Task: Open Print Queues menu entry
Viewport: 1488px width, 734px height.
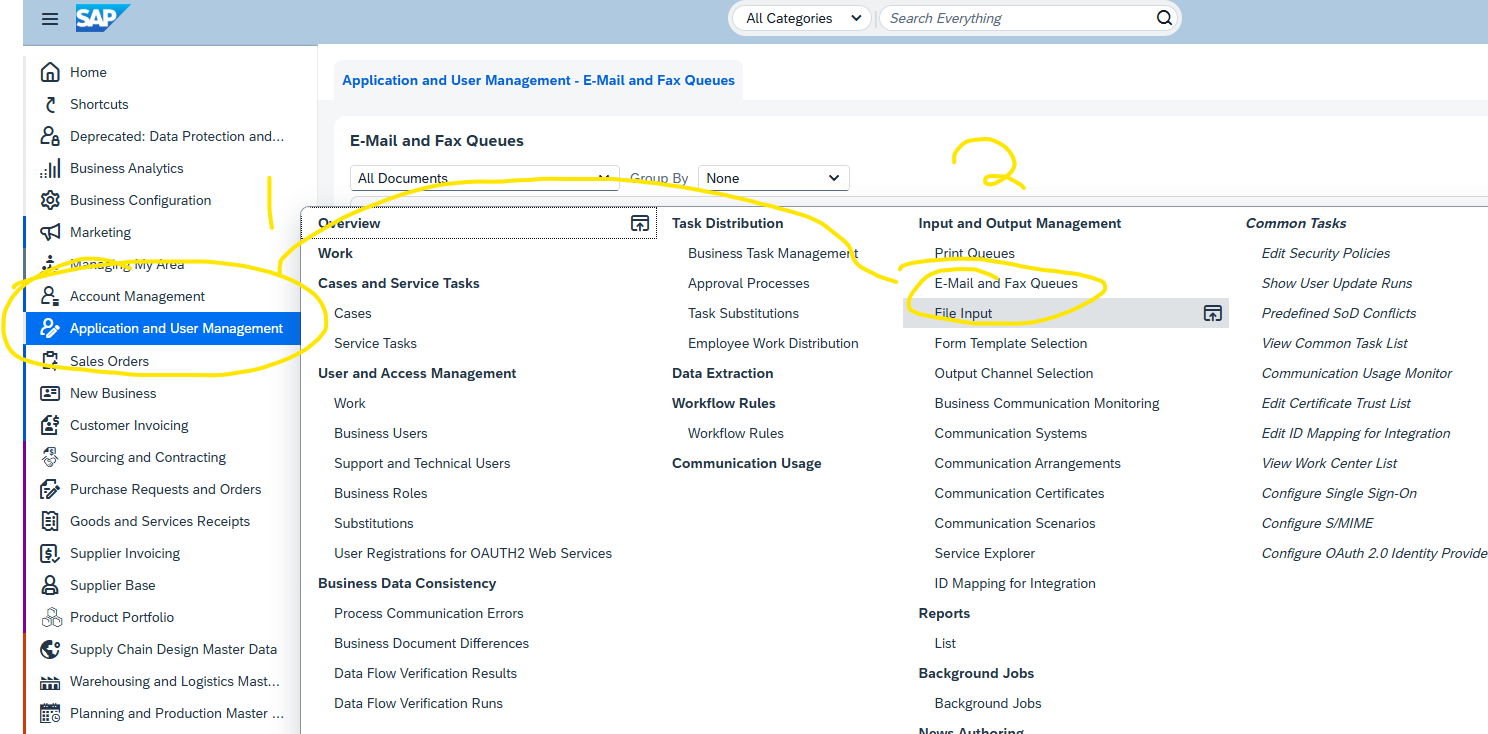Action: tap(974, 253)
